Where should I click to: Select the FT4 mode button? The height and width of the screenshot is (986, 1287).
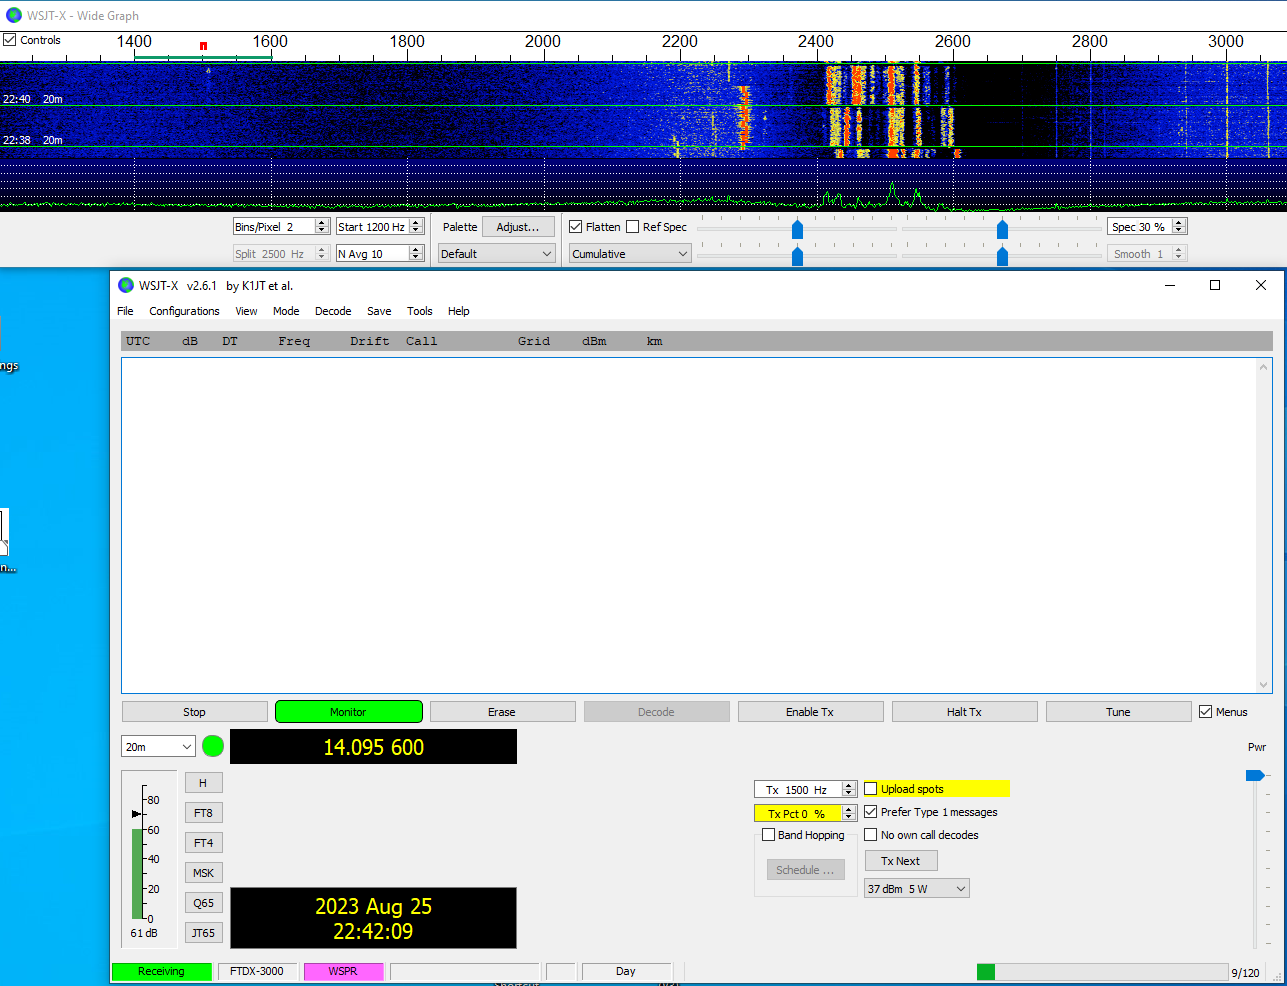click(x=203, y=843)
